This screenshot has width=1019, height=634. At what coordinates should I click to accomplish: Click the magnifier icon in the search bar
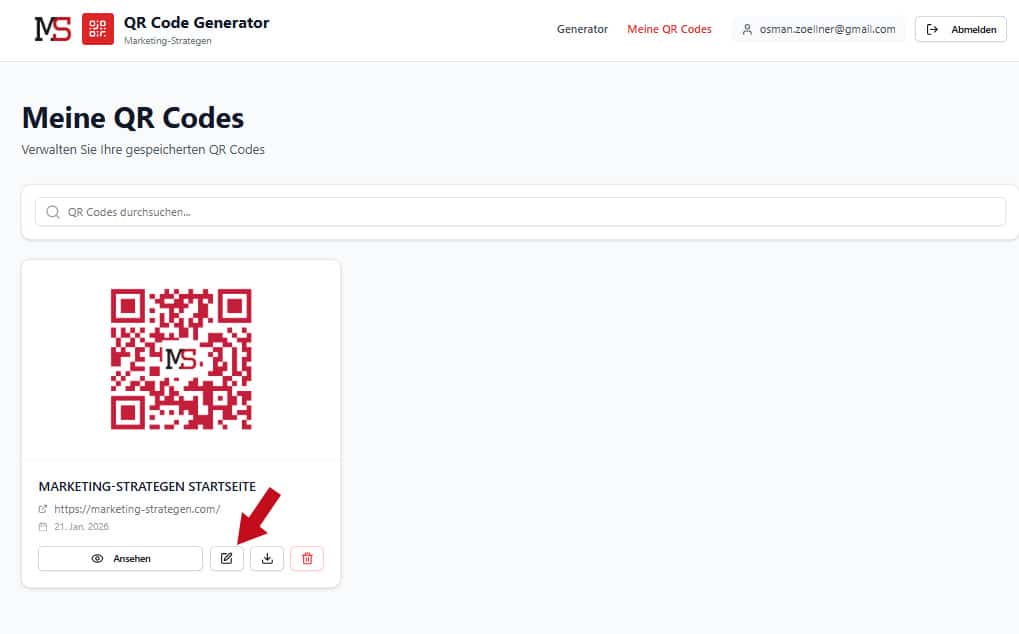click(52, 211)
